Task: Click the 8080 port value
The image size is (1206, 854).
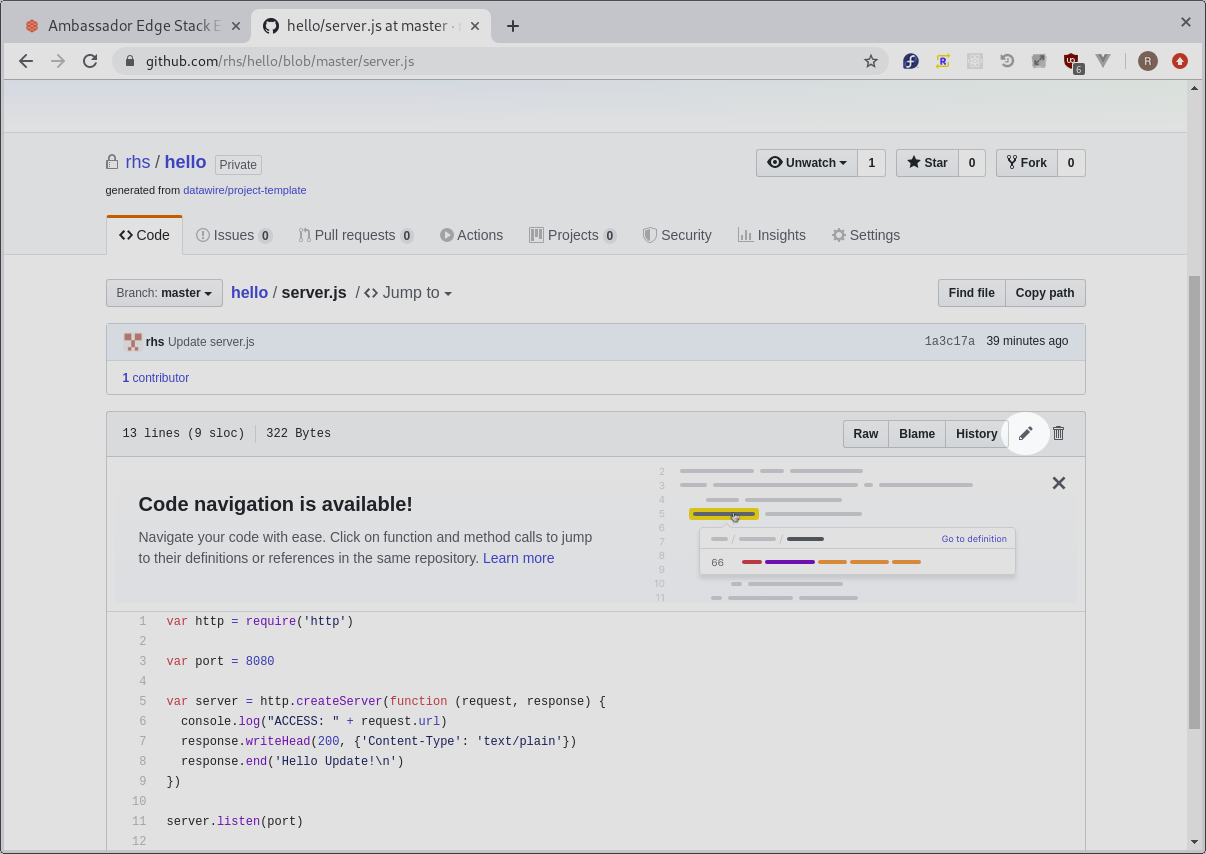Action: pyautogui.click(x=260, y=661)
